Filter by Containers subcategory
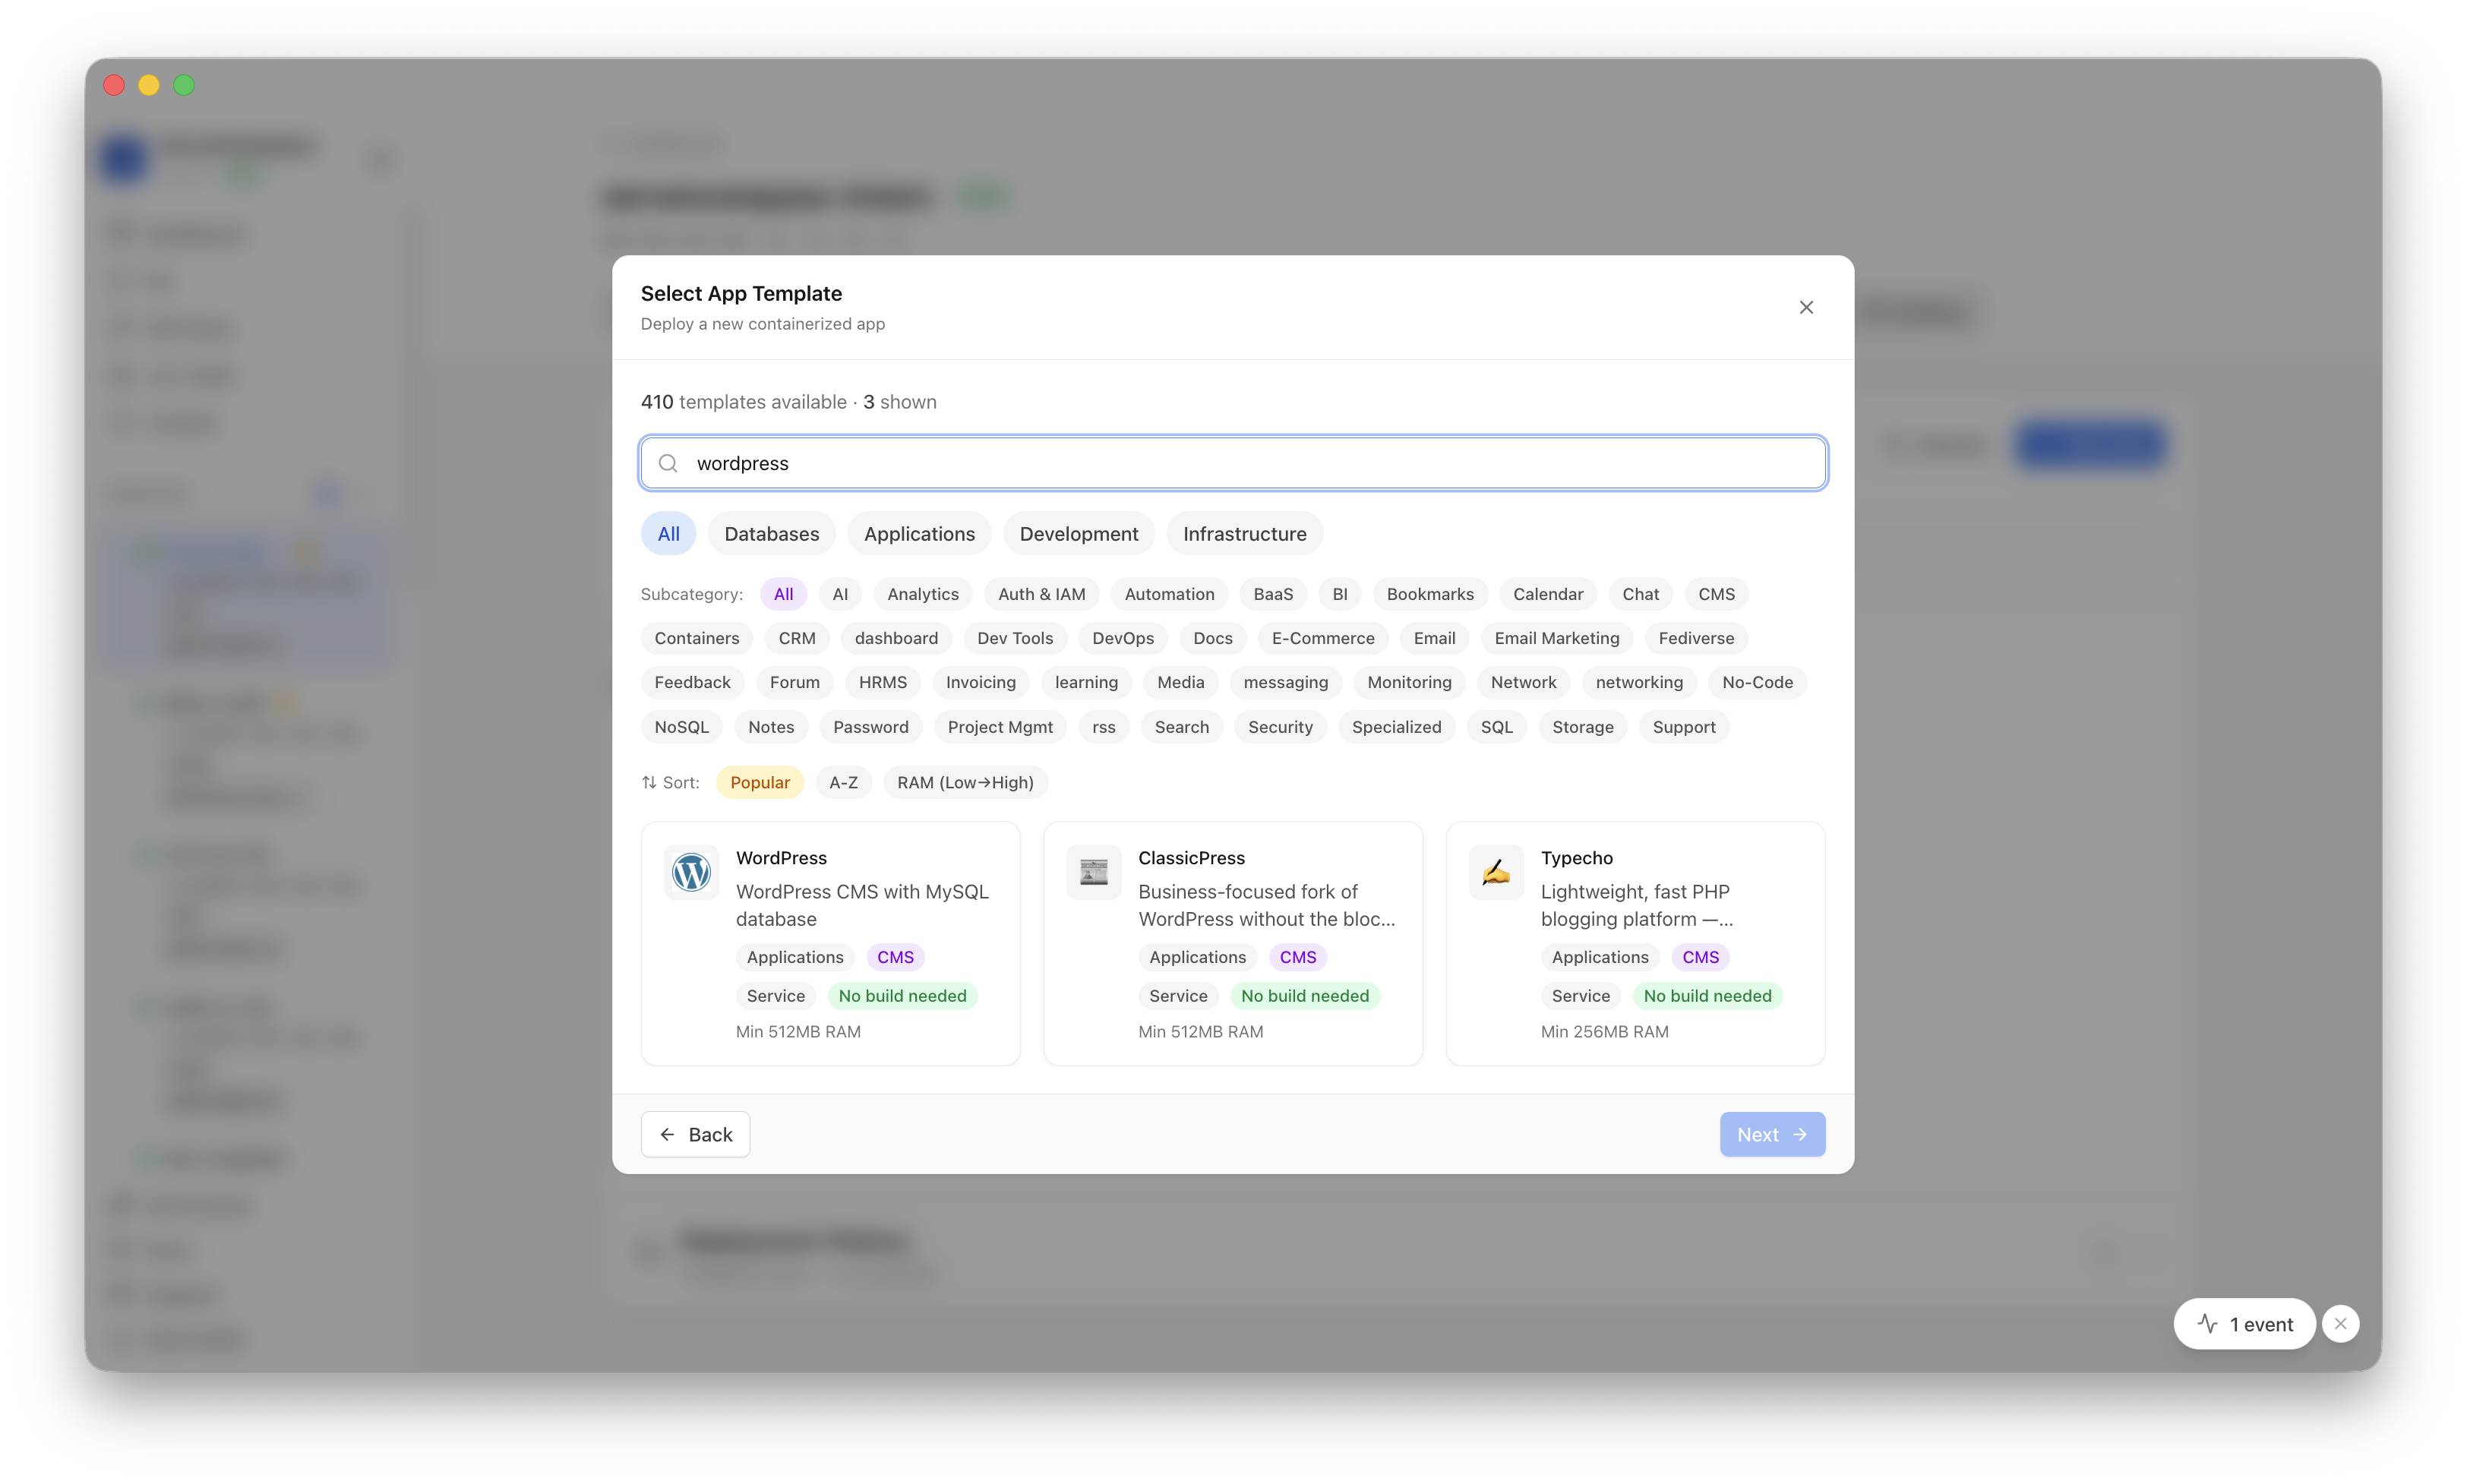This screenshot has height=1484, width=2467. (696, 638)
